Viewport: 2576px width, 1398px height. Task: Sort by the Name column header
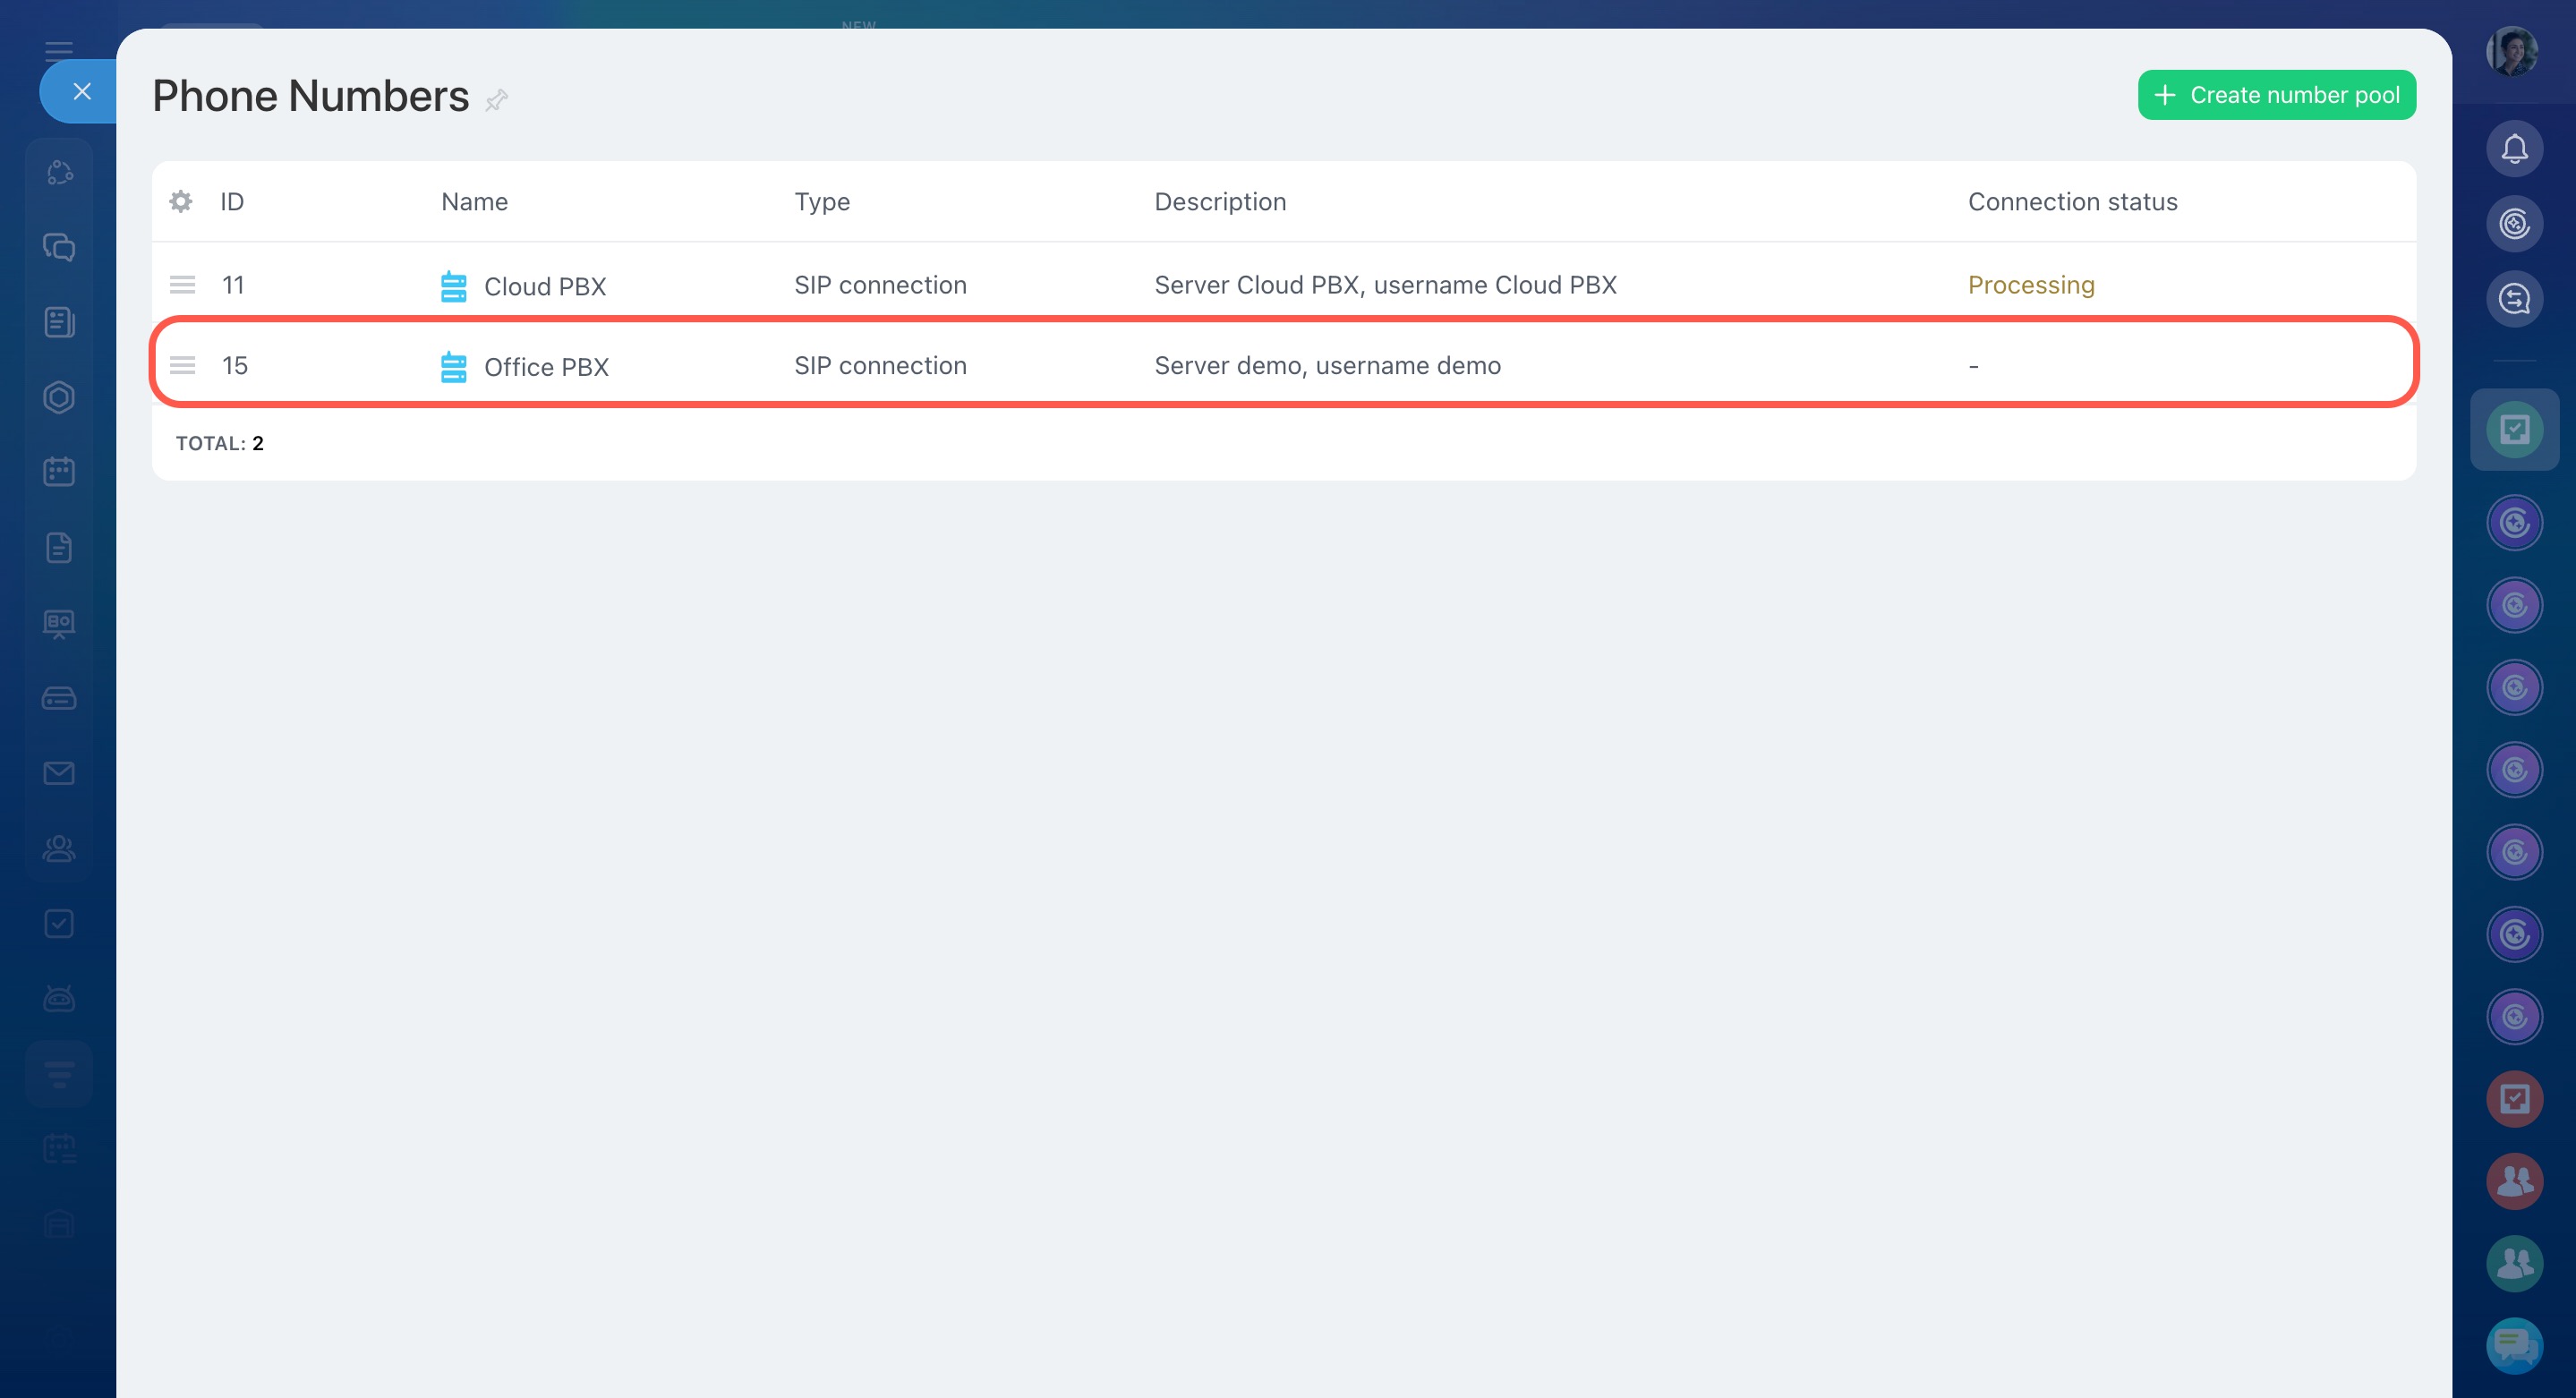[x=474, y=202]
